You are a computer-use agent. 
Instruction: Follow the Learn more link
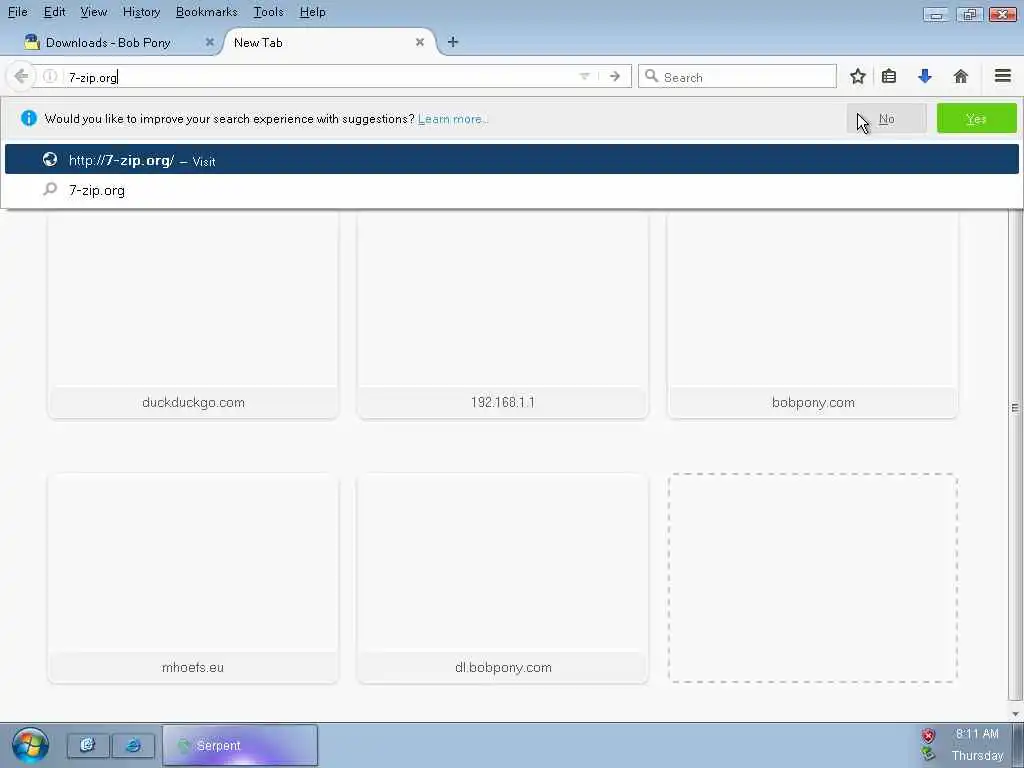click(x=453, y=119)
